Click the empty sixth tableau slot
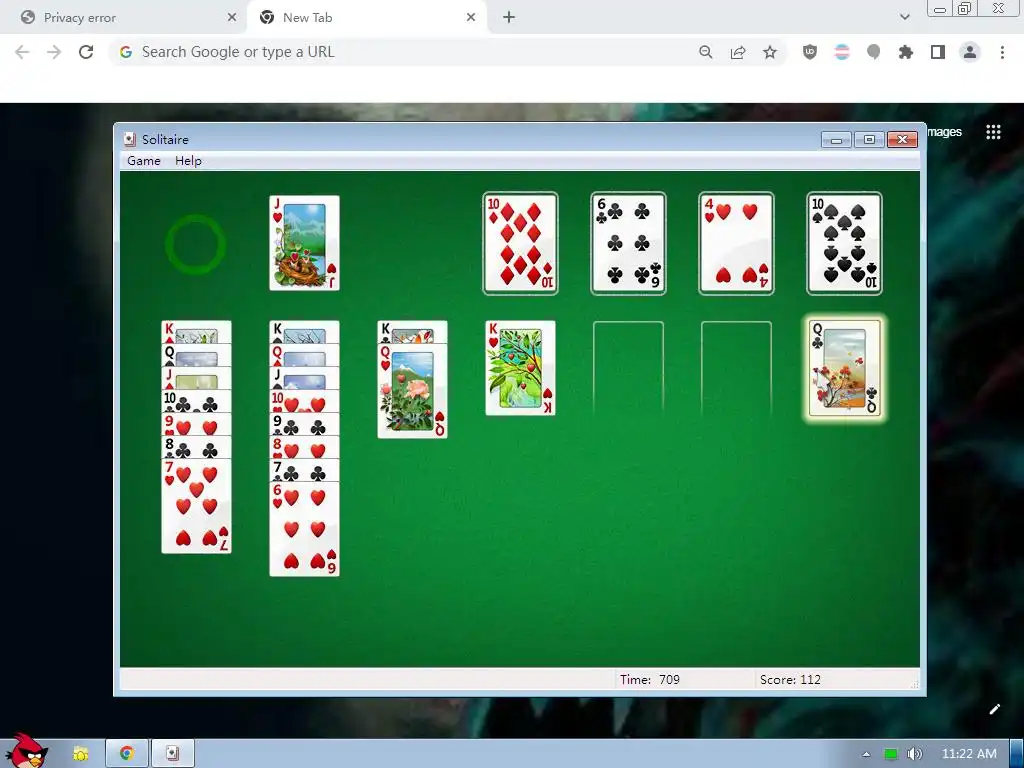Viewport: 1024px width, 768px height. pyautogui.click(x=736, y=368)
